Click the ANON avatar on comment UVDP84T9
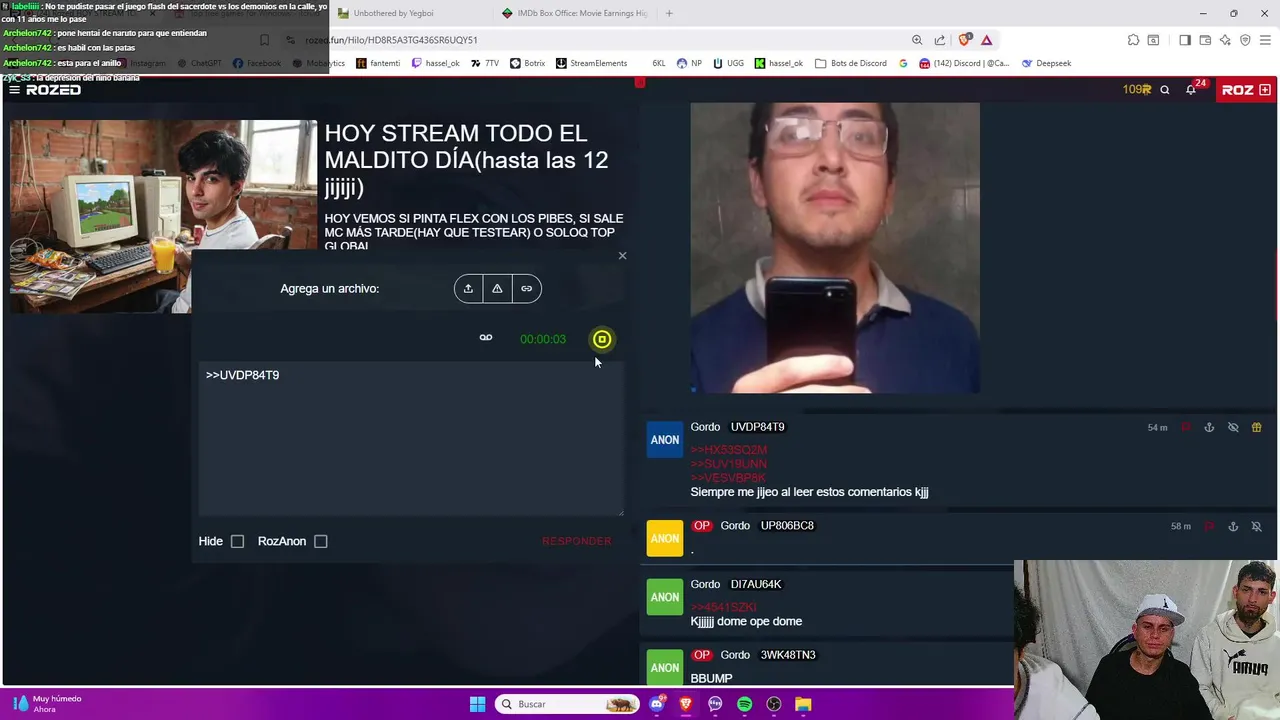This screenshot has height=720, width=1280. click(x=665, y=440)
